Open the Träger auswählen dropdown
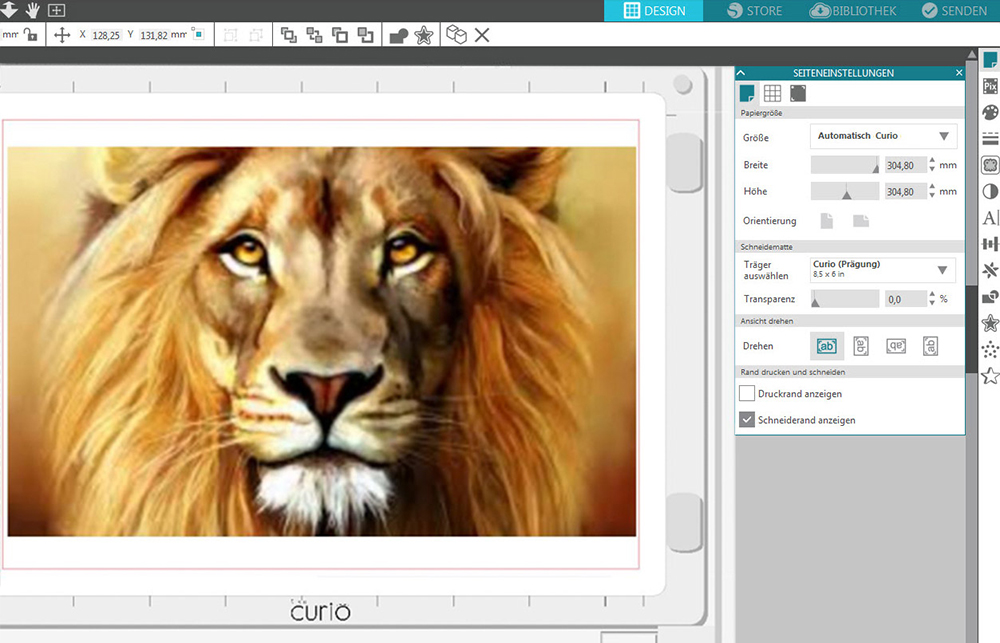Image resolution: width=1000 pixels, height=643 pixels. click(x=942, y=270)
